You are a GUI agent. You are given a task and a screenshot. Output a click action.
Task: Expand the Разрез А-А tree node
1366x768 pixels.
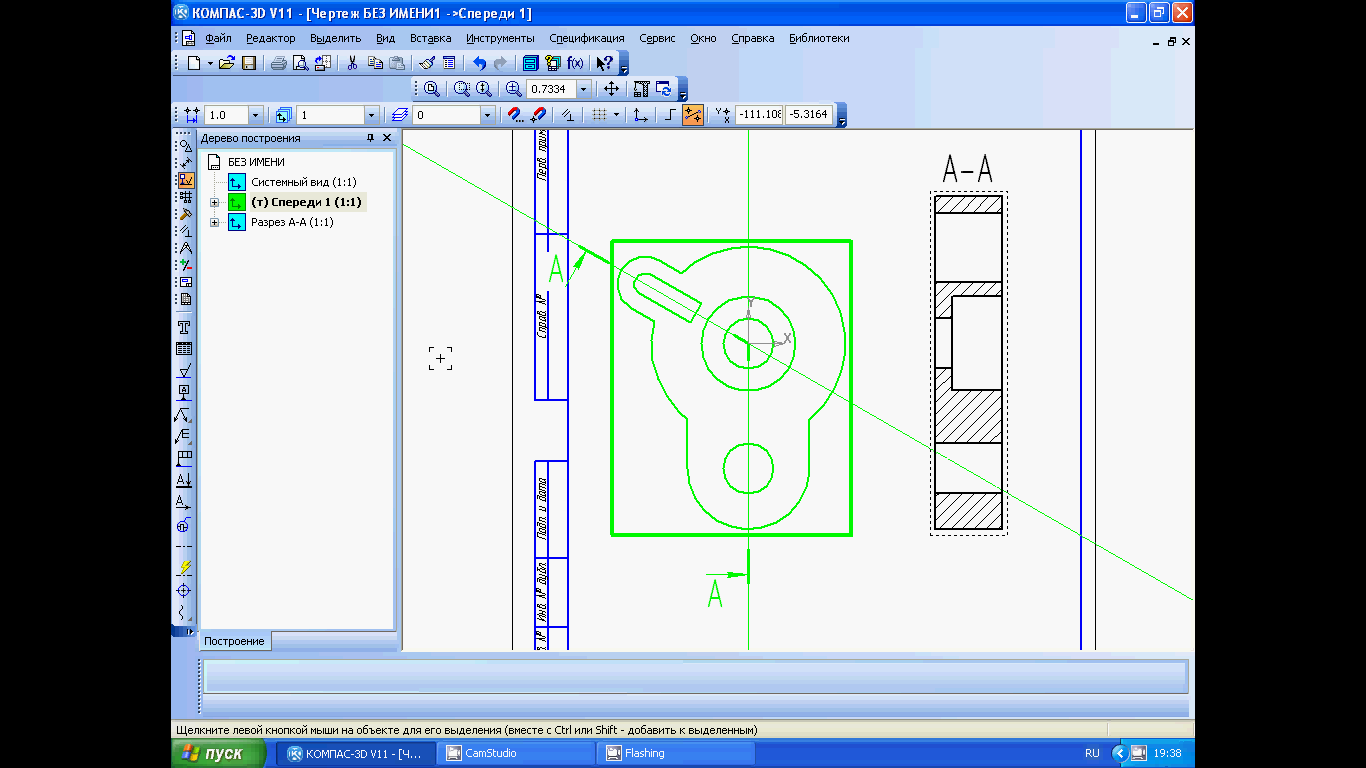tap(214, 222)
